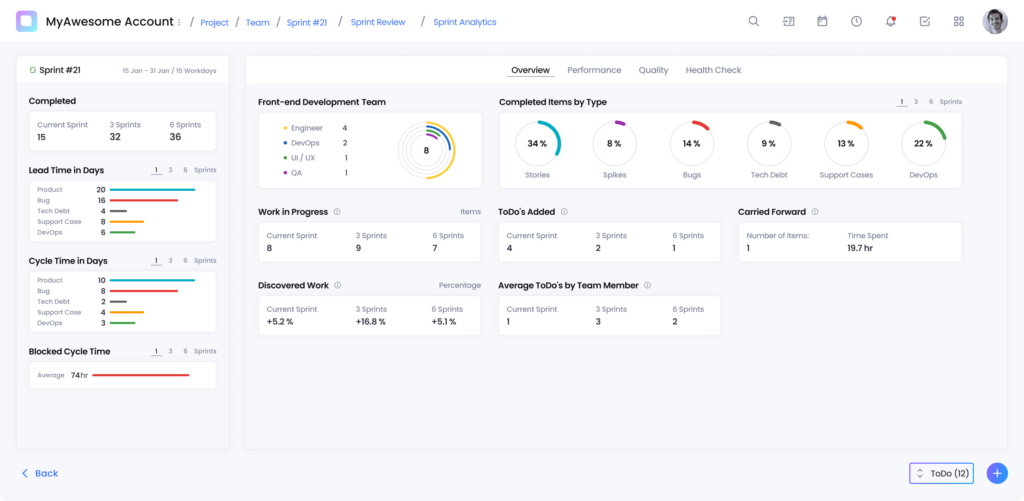Click info icon beside Carried Forward

[x=814, y=212]
